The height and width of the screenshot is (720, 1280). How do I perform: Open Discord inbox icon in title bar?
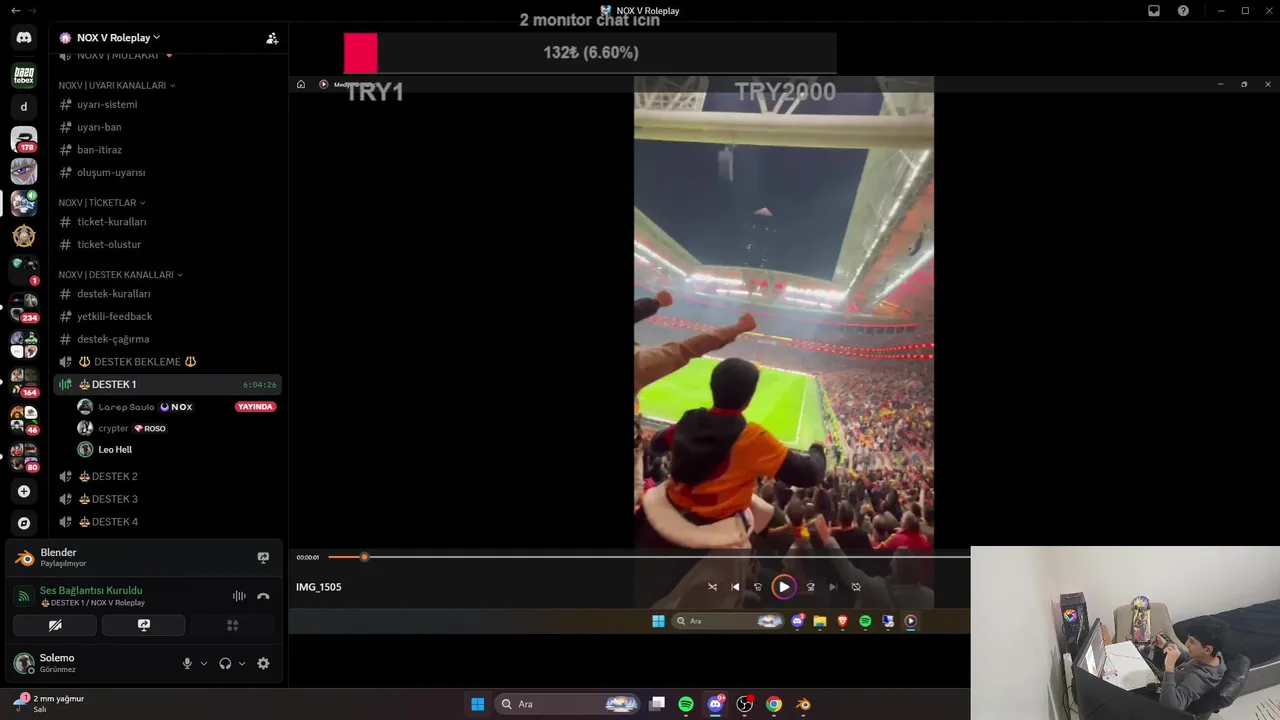point(1154,10)
